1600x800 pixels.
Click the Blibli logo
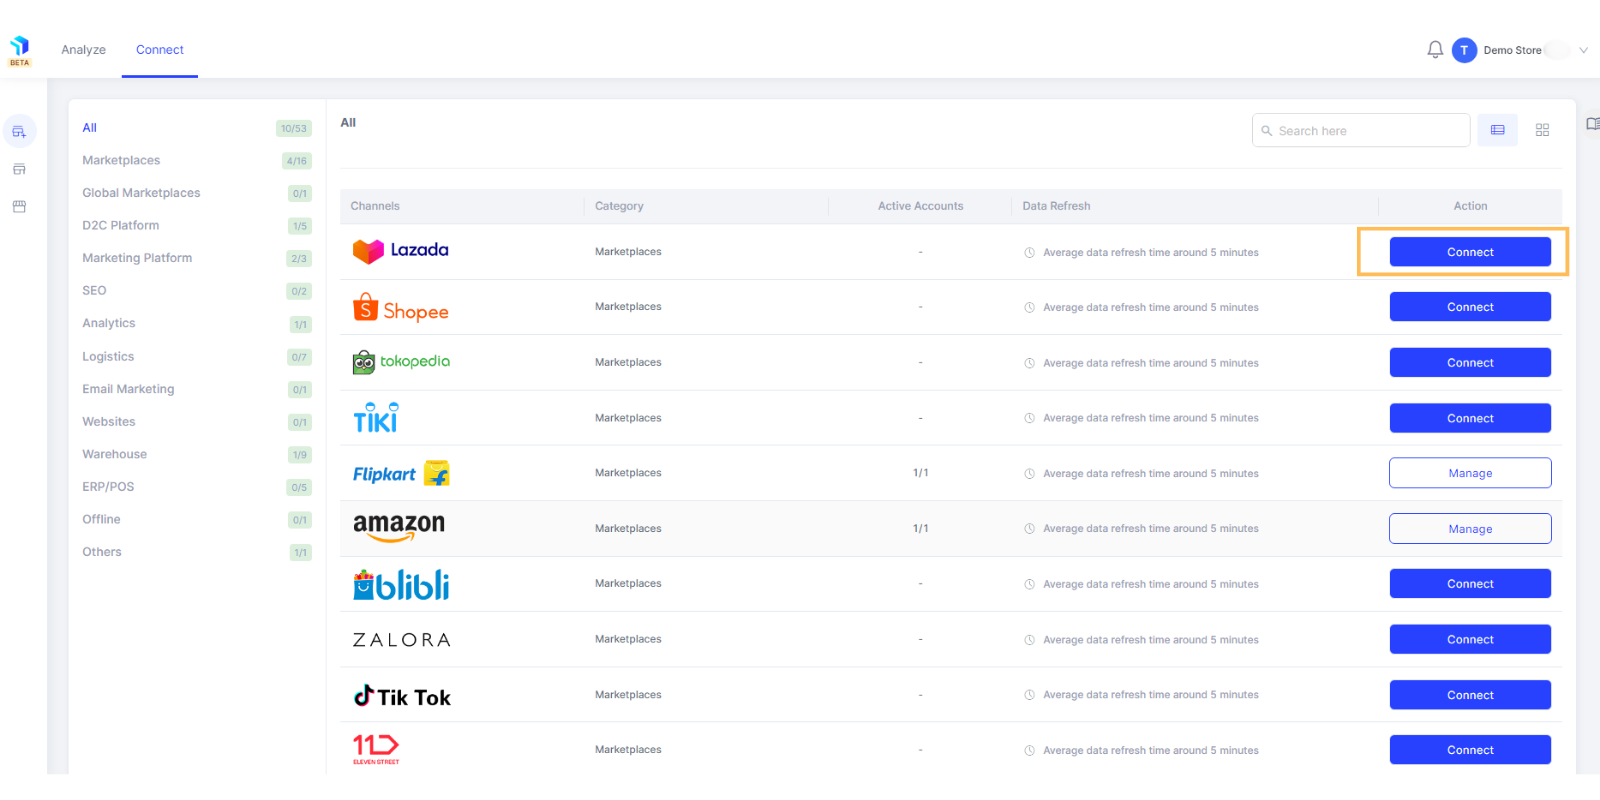click(x=401, y=584)
